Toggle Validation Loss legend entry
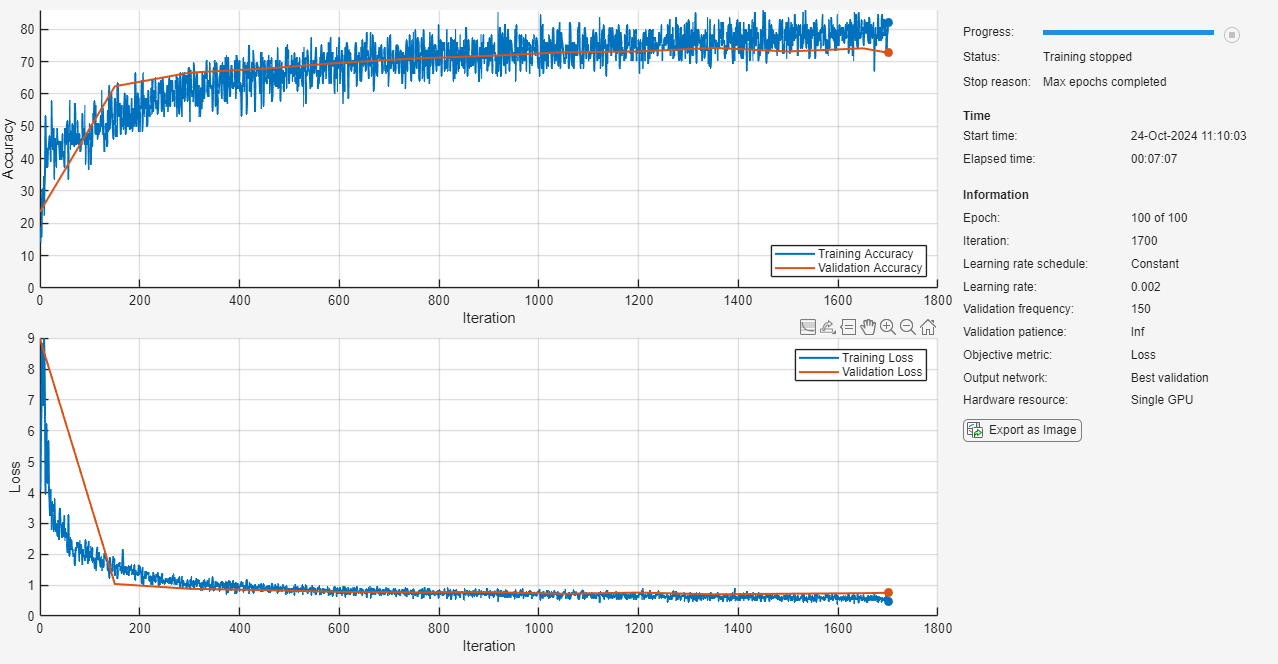 [862, 372]
